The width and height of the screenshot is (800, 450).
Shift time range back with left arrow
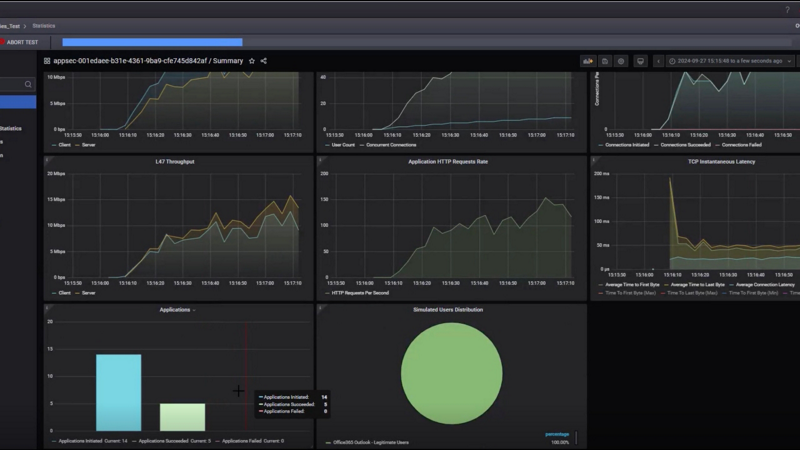pos(658,61)
